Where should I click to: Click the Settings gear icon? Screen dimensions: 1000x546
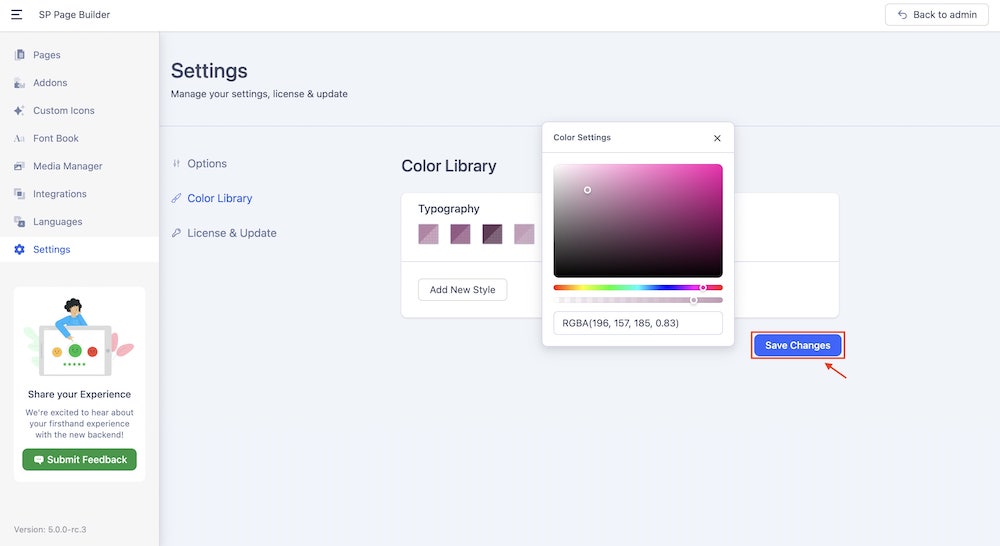(x=19, y=250)
